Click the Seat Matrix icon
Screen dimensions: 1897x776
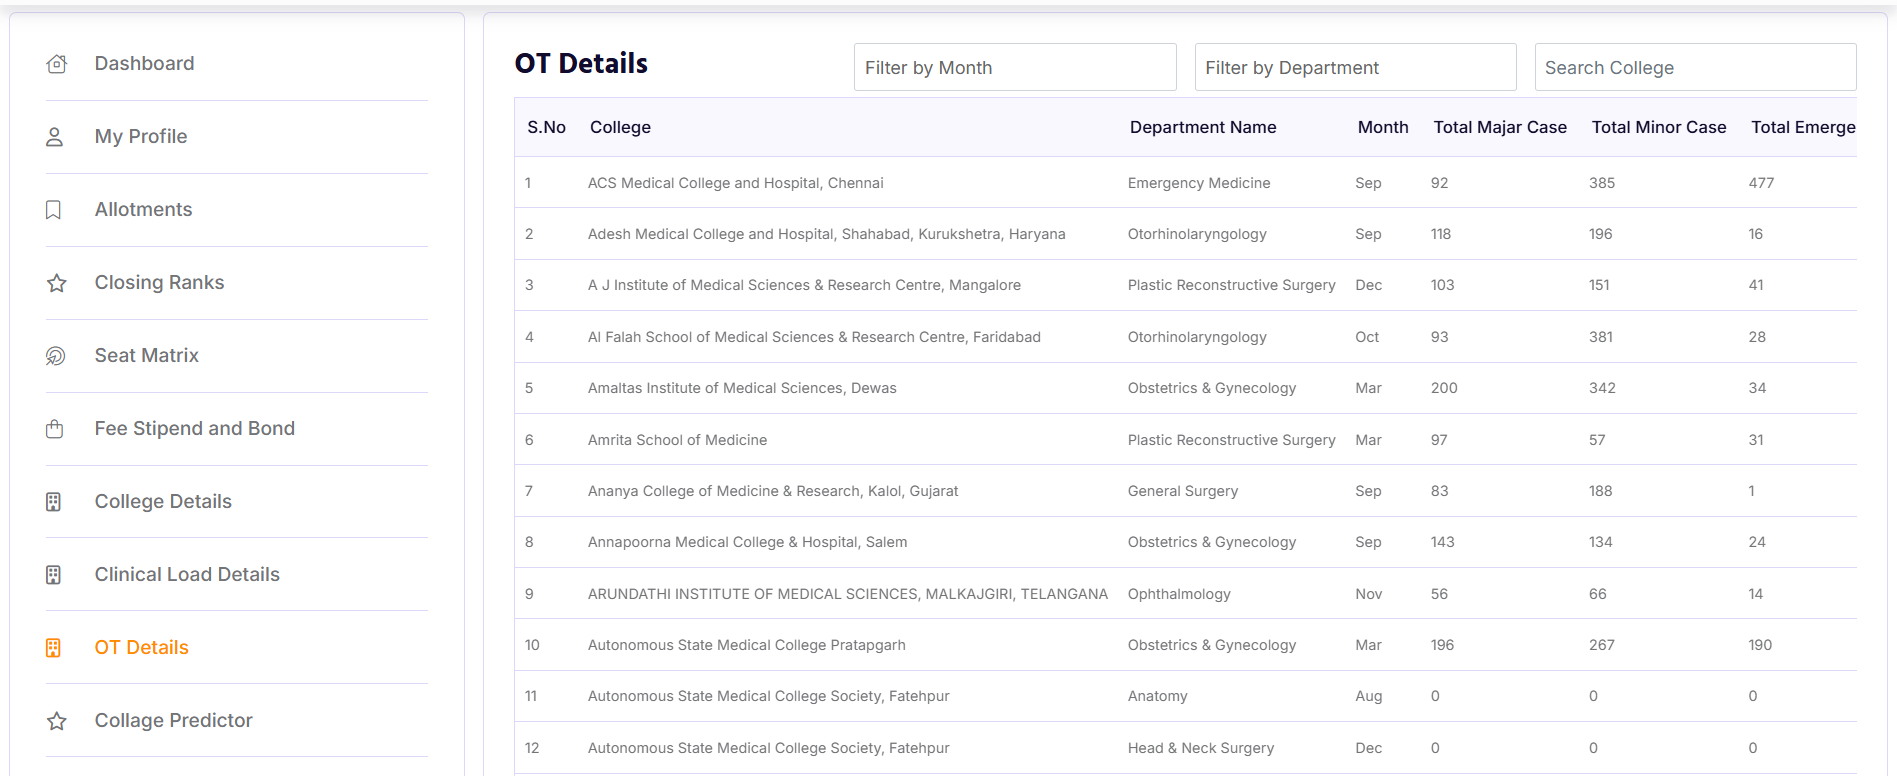[x=56, y=356]
